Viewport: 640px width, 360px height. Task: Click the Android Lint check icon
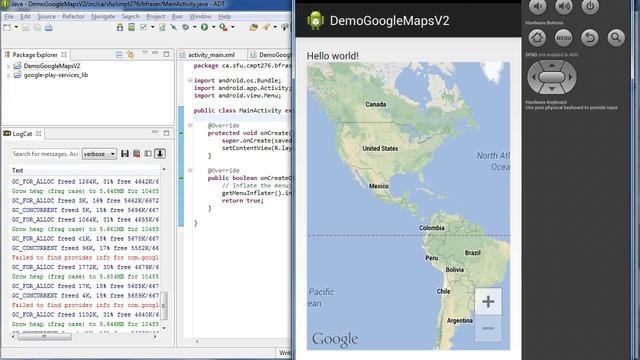[x=144, y=27]
